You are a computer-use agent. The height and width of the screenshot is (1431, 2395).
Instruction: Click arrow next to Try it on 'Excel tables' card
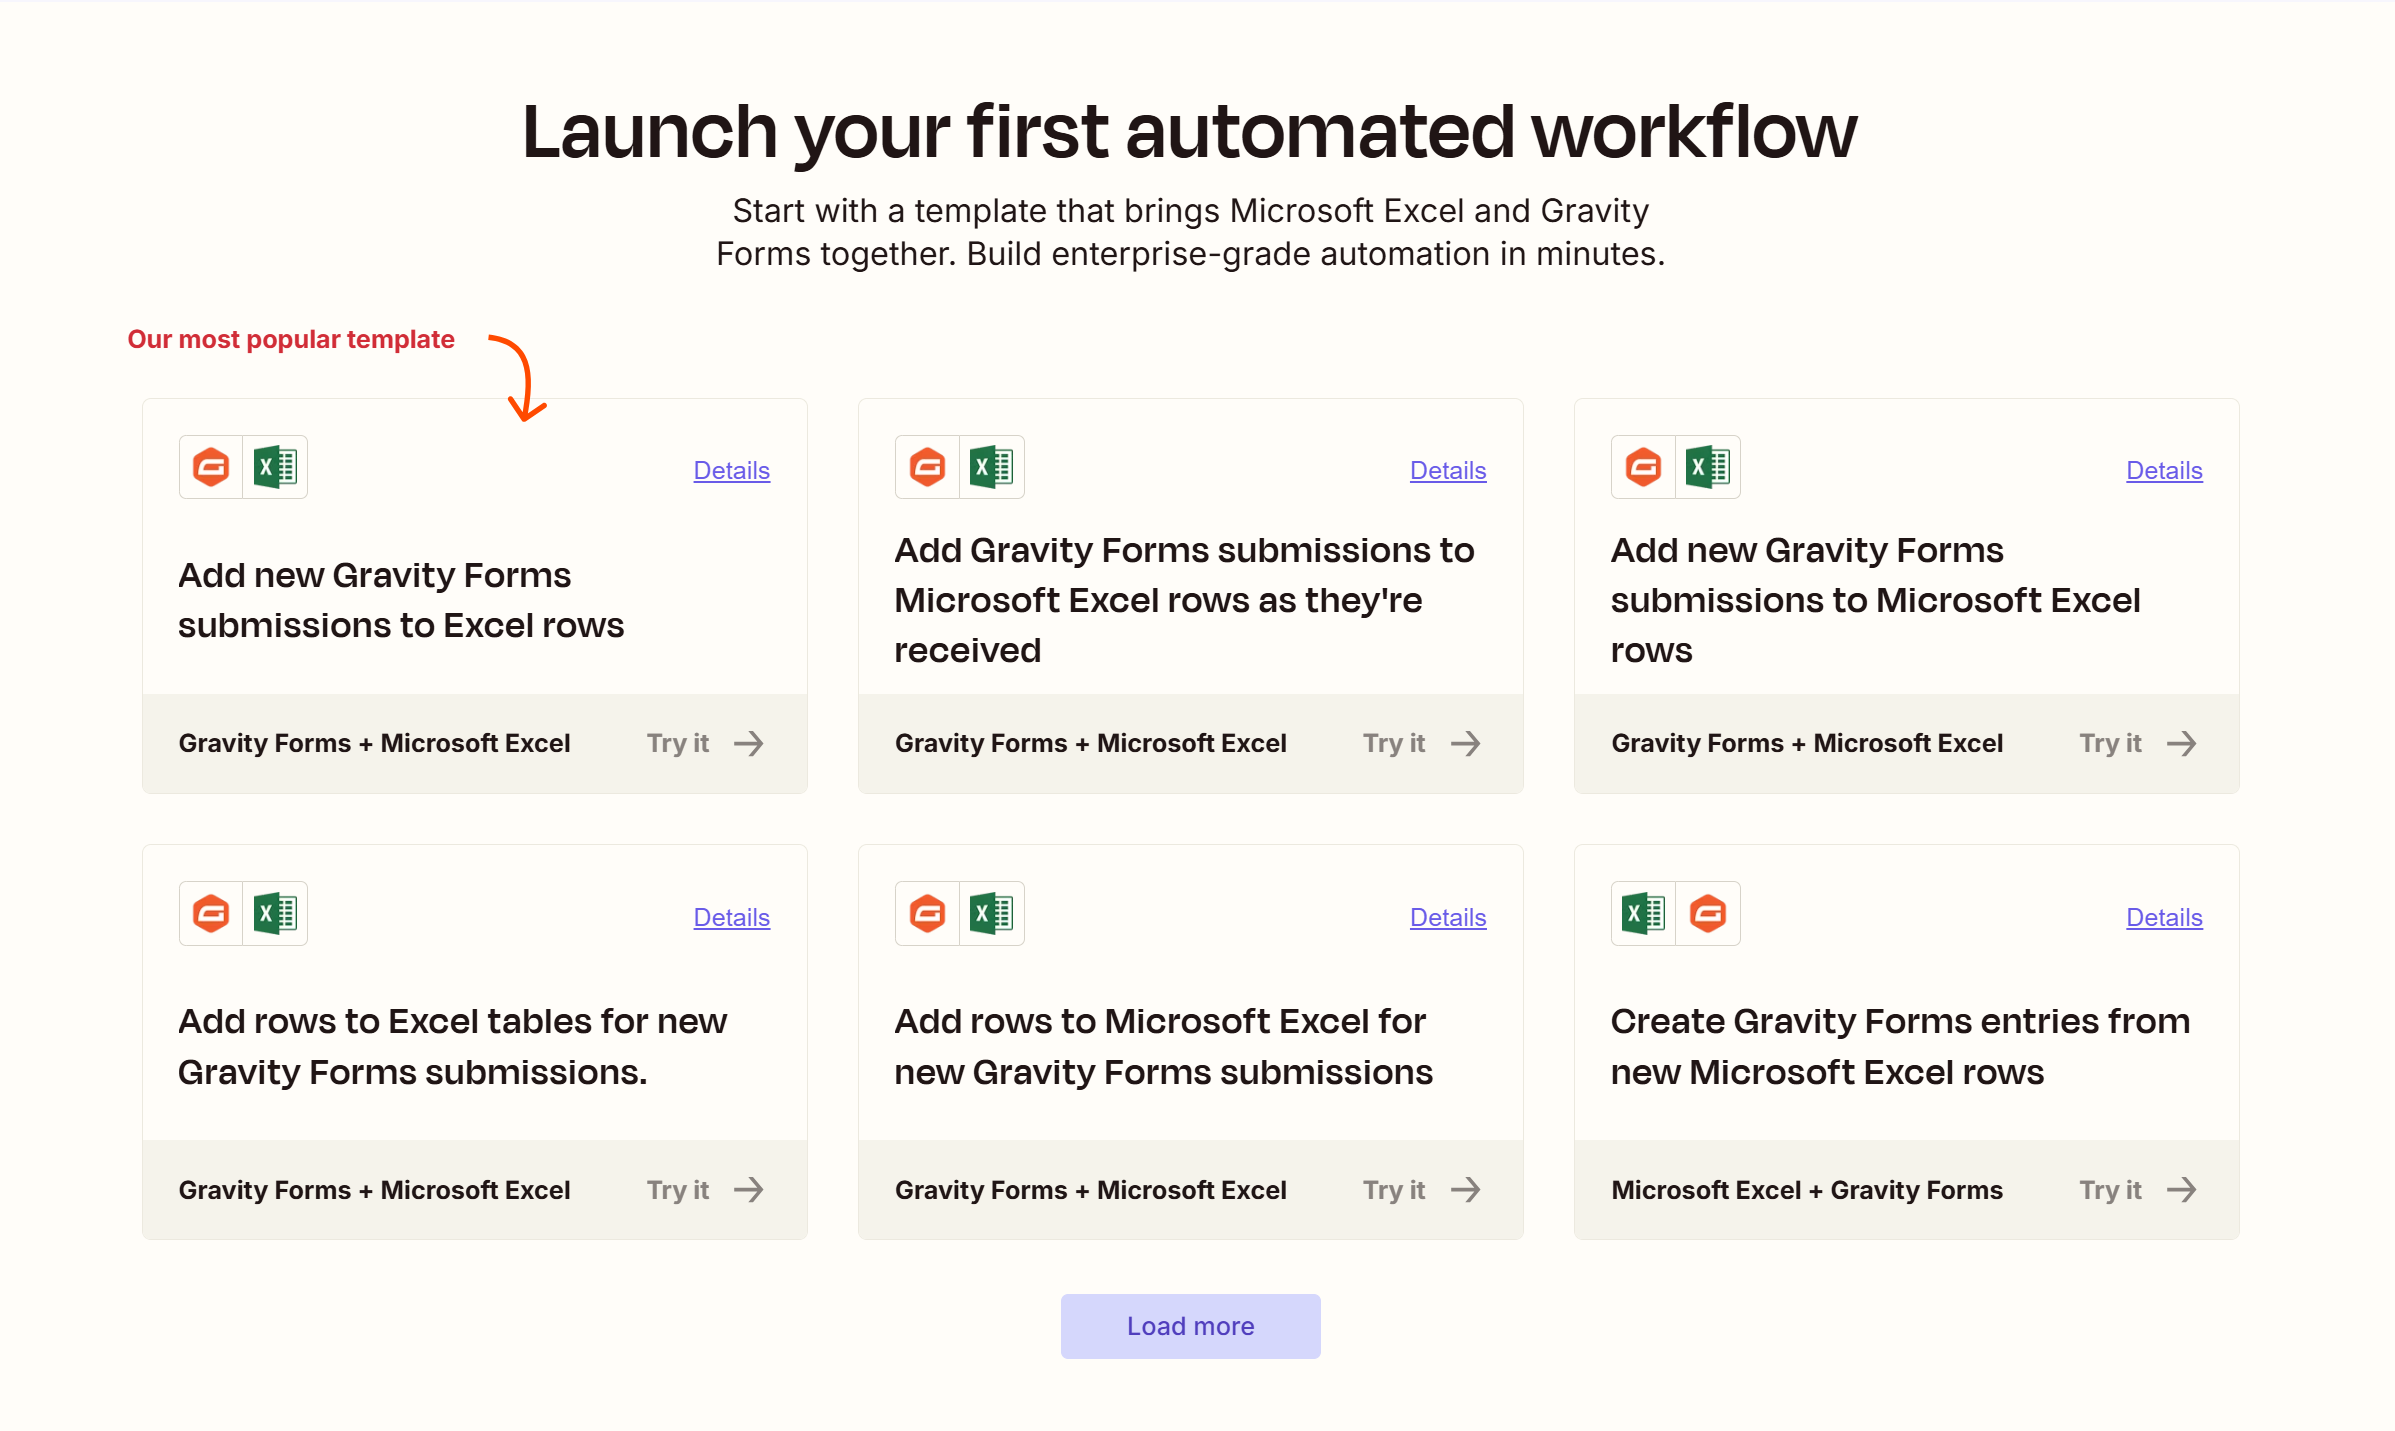[748, 1189]
